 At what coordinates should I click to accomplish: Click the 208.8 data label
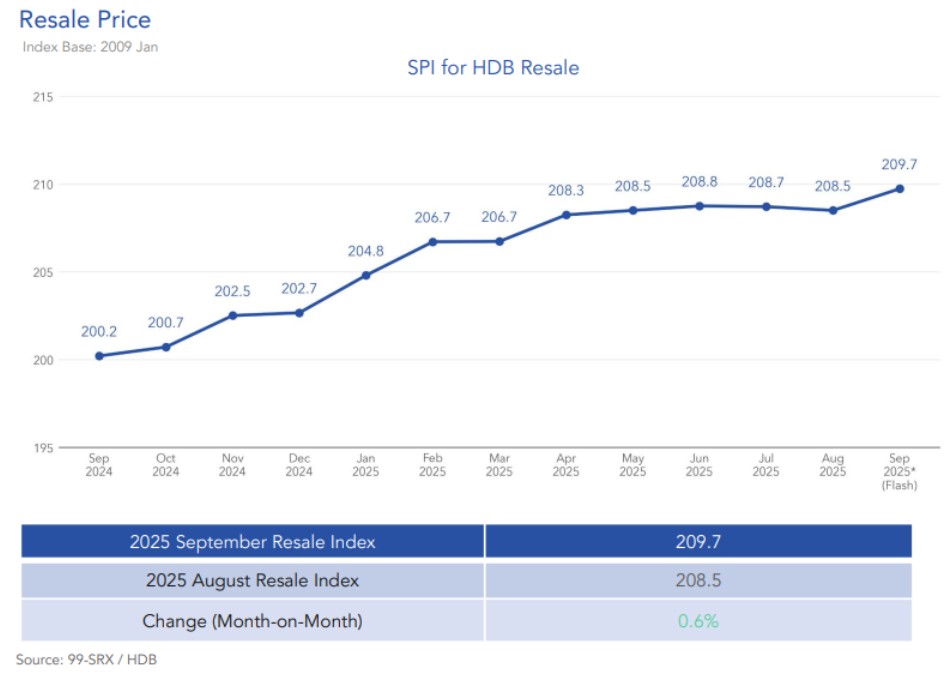click(x=699, y=182)
